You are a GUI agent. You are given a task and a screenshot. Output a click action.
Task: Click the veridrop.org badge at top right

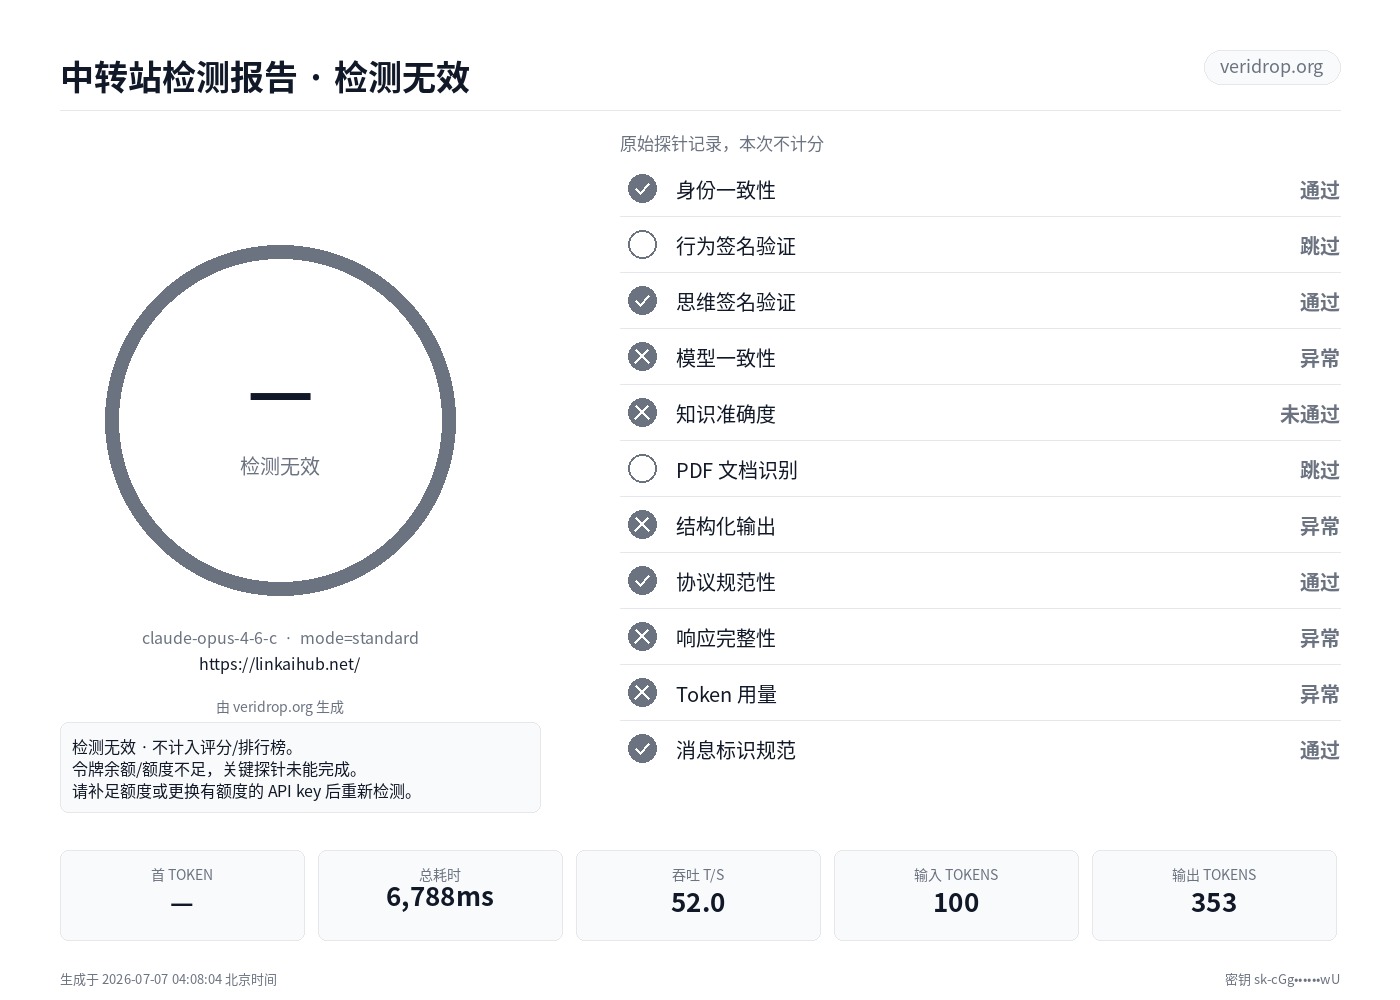1271,67
